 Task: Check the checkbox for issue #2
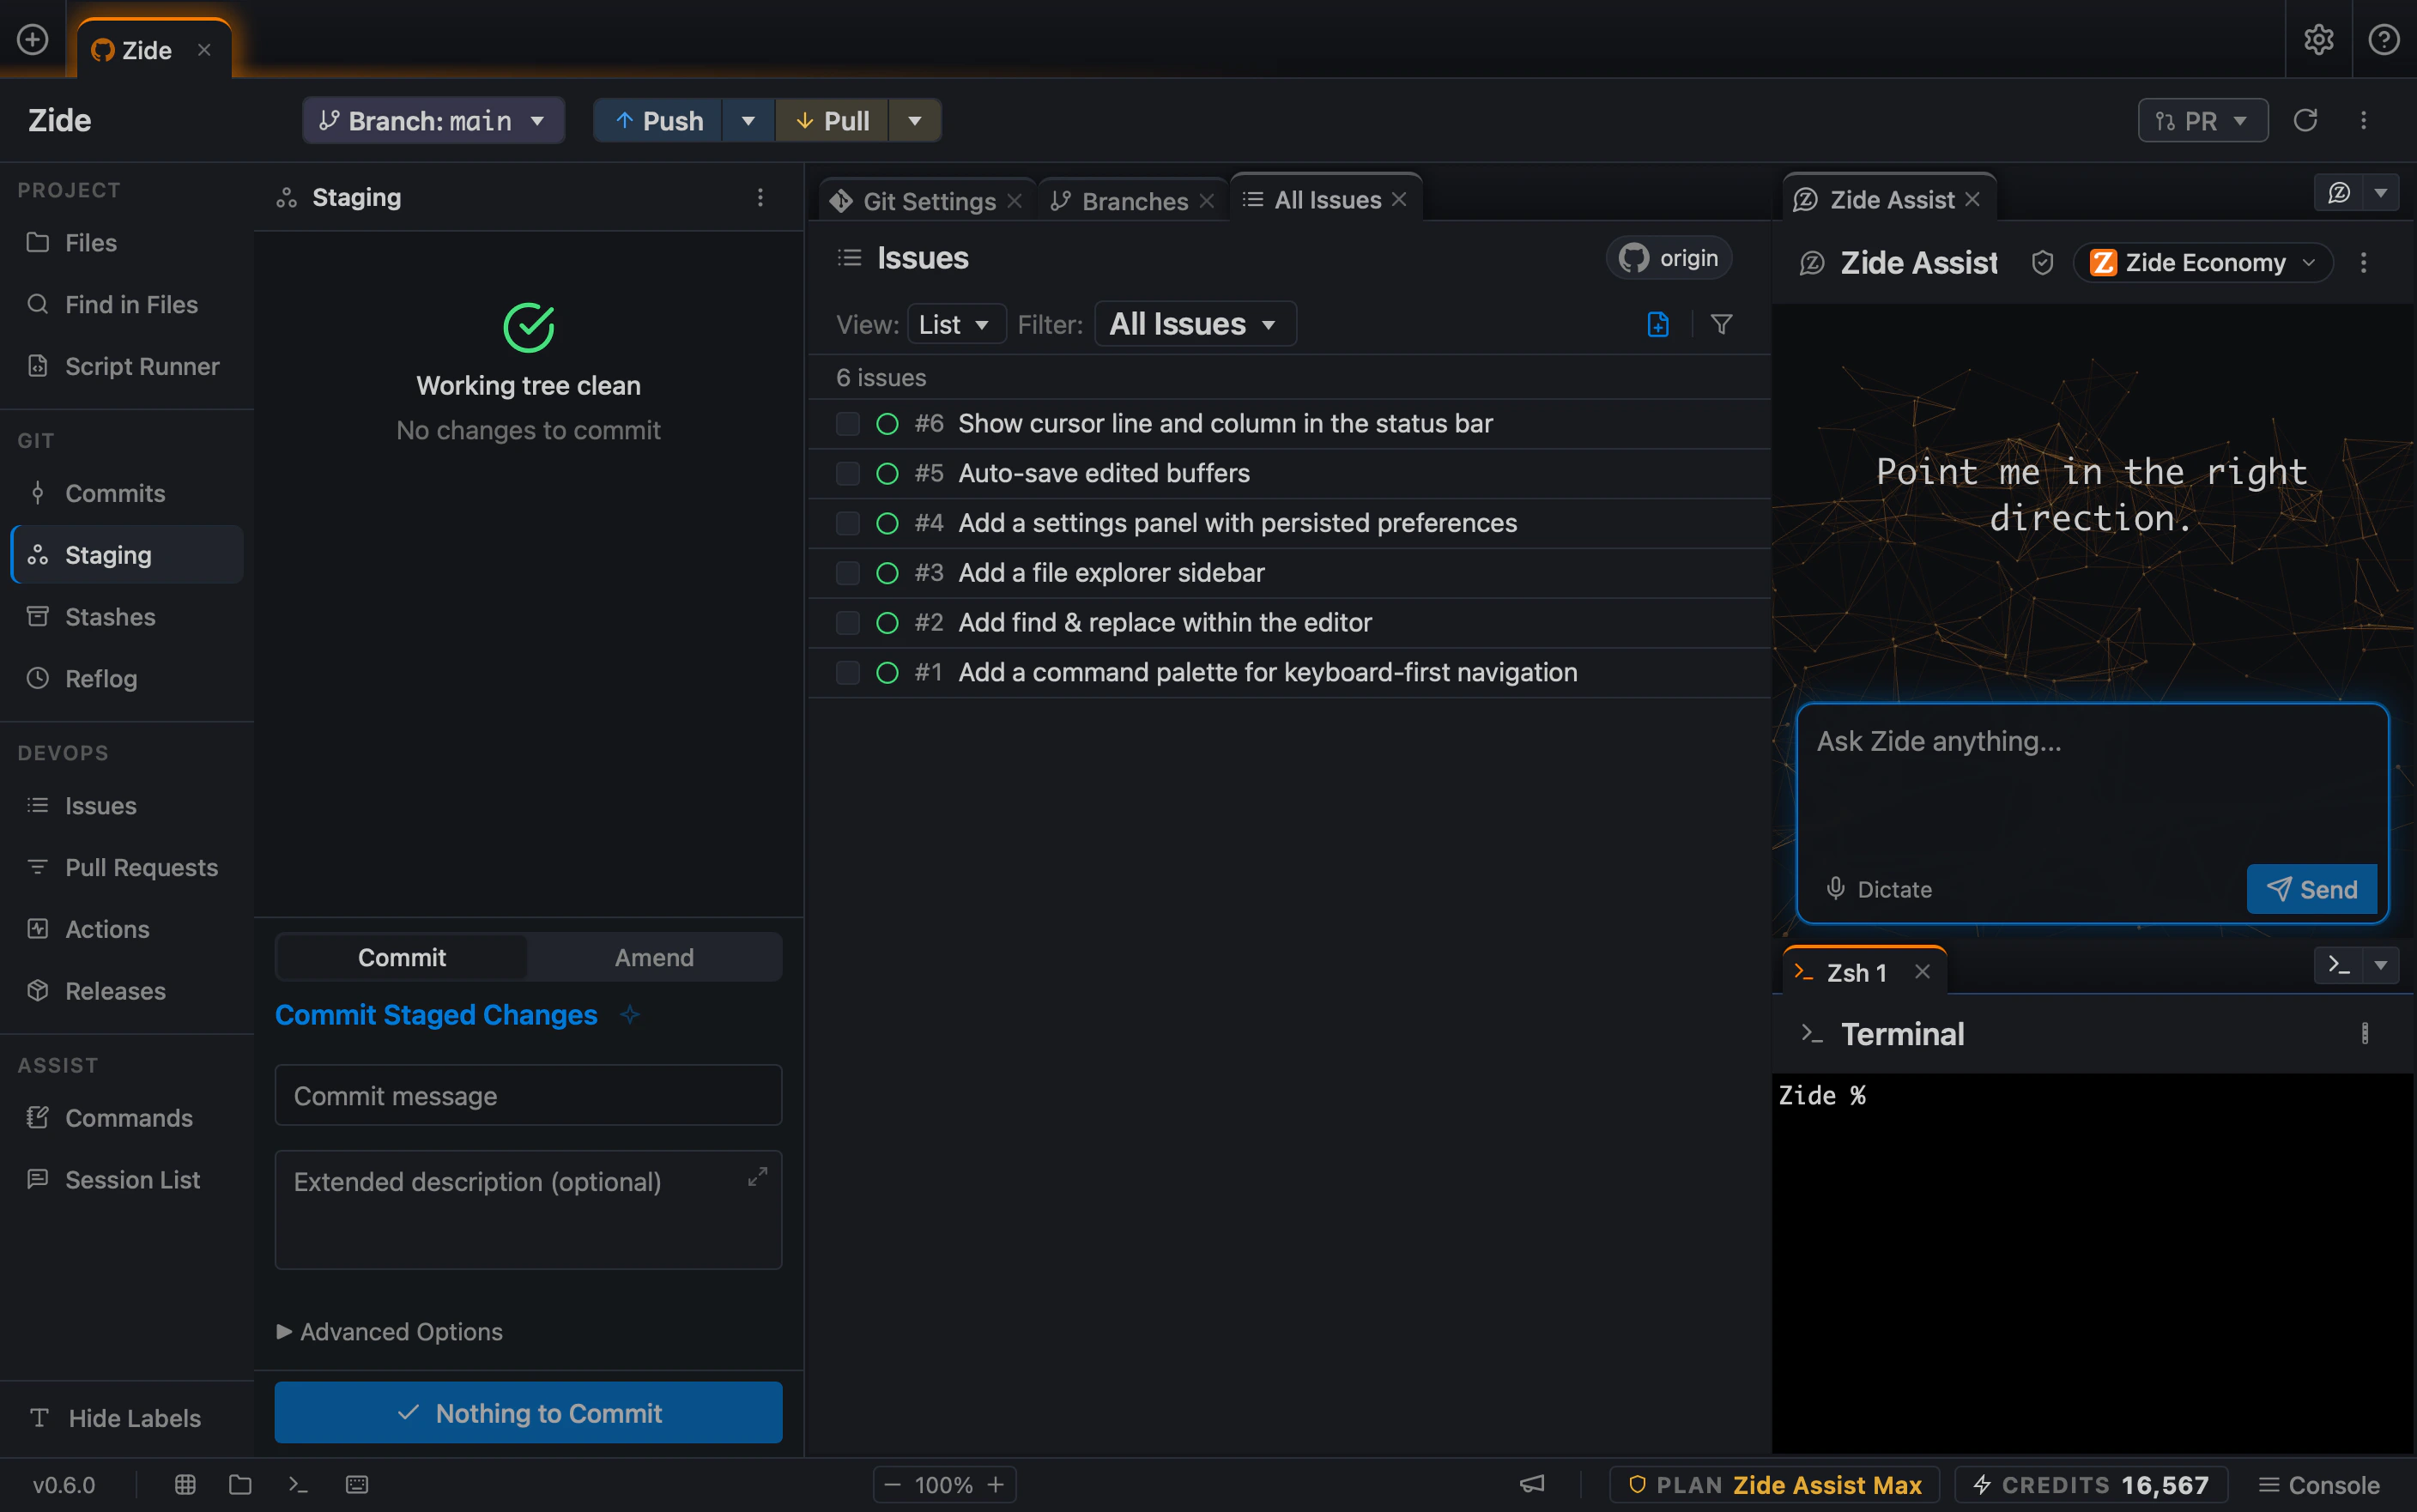tap(847, 622)
